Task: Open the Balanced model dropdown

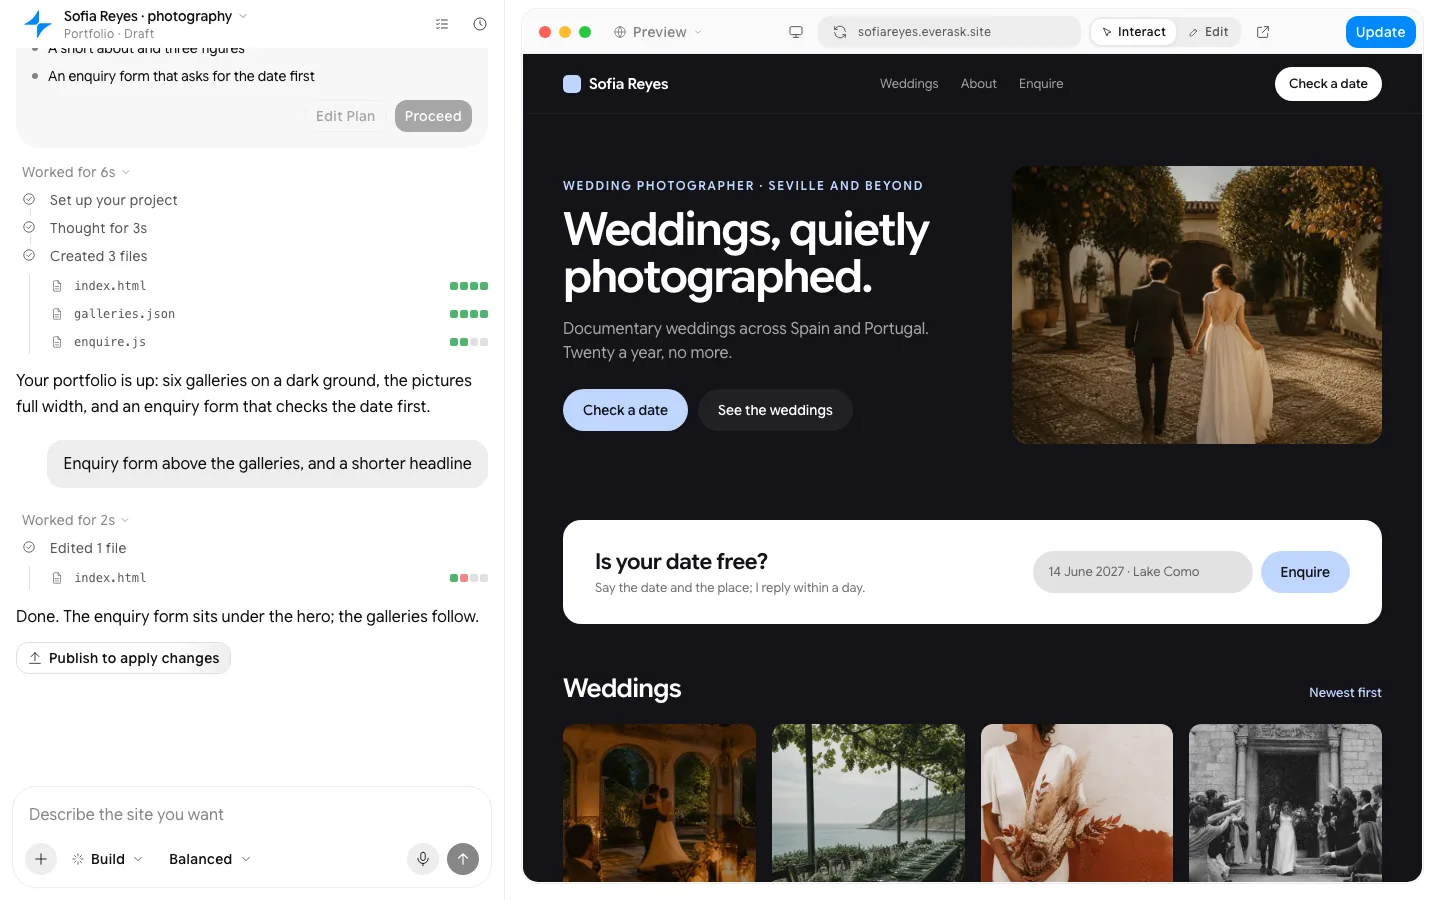Action: point(210,859)
